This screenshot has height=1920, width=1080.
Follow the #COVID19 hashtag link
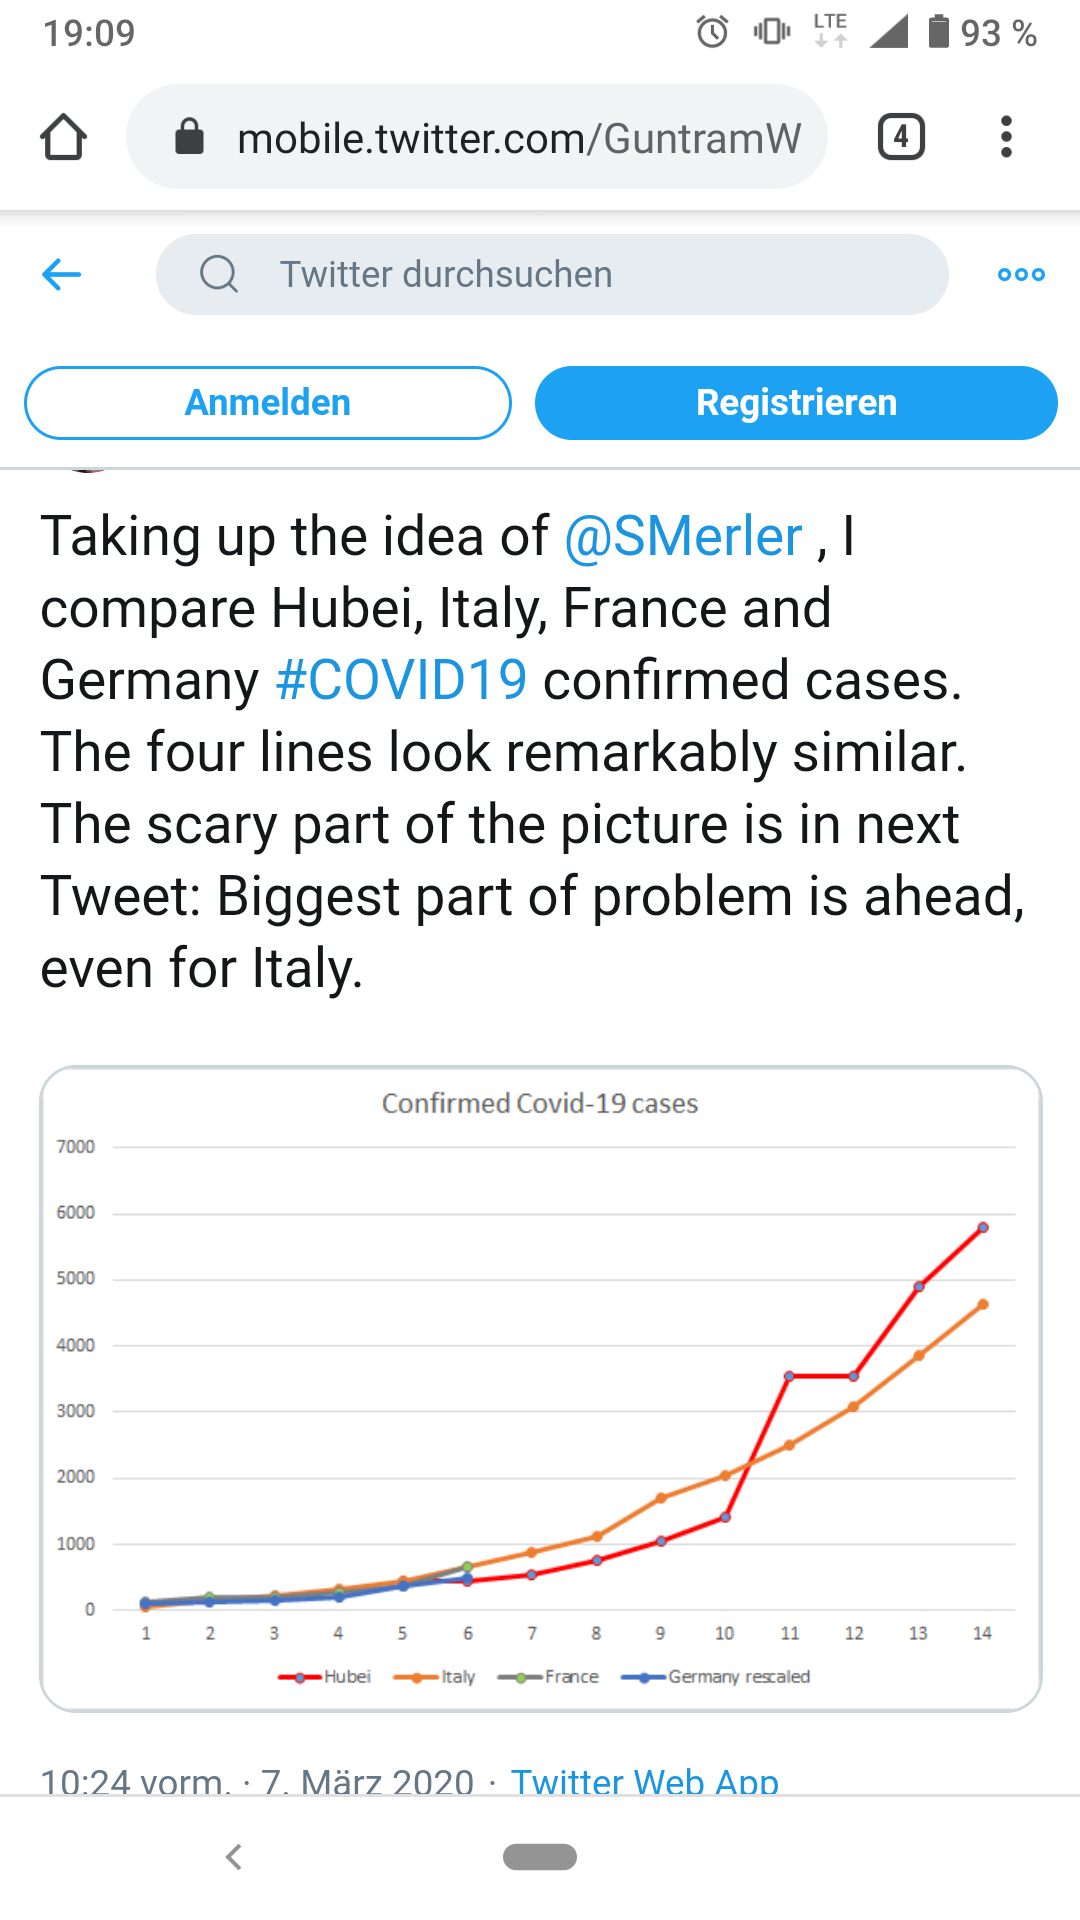coord(401,681)
